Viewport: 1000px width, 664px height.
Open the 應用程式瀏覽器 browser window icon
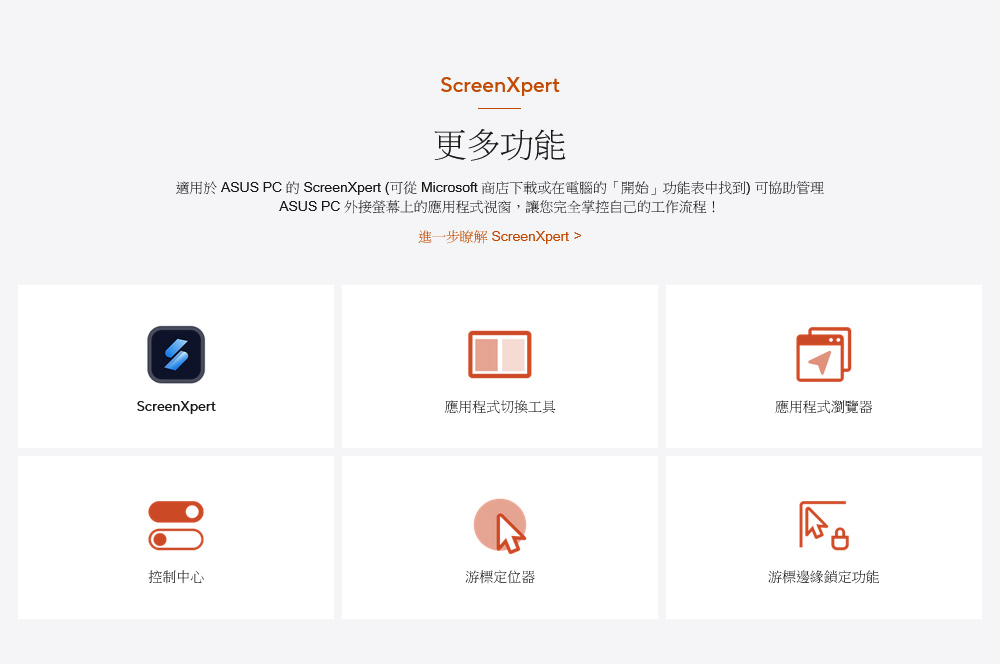823,355
